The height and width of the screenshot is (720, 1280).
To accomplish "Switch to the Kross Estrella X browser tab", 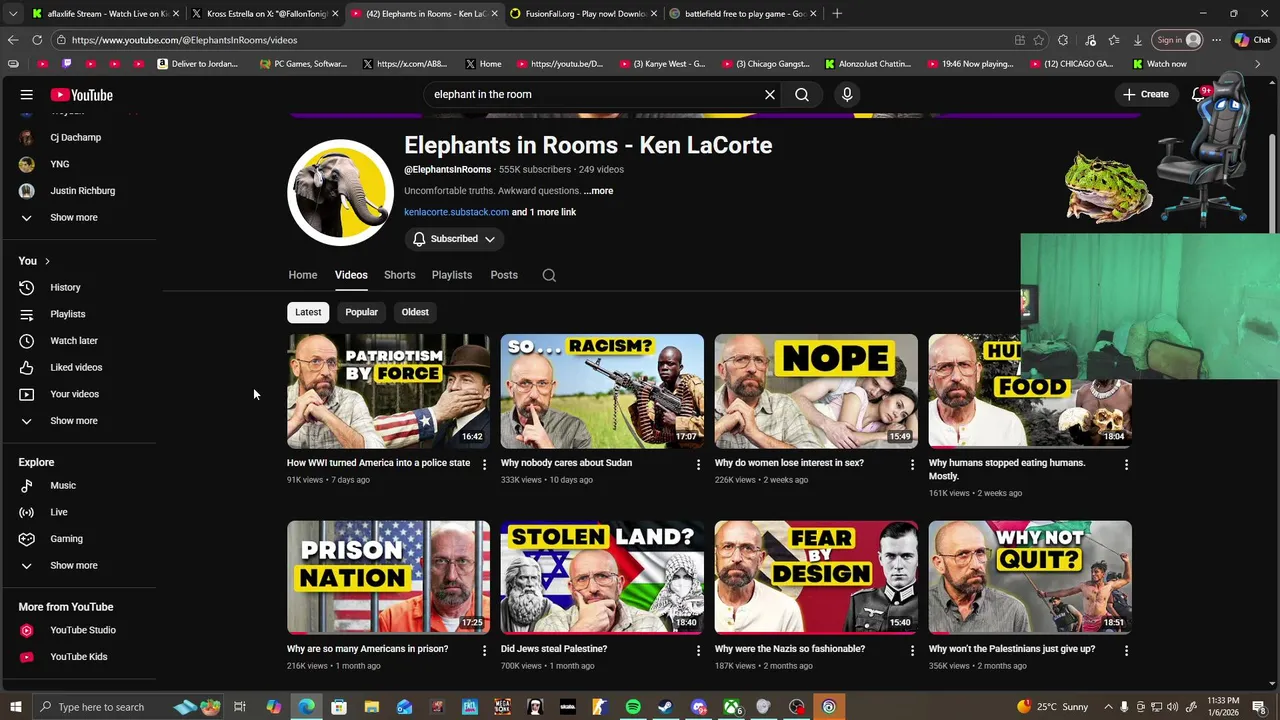I will coord(264,14).
